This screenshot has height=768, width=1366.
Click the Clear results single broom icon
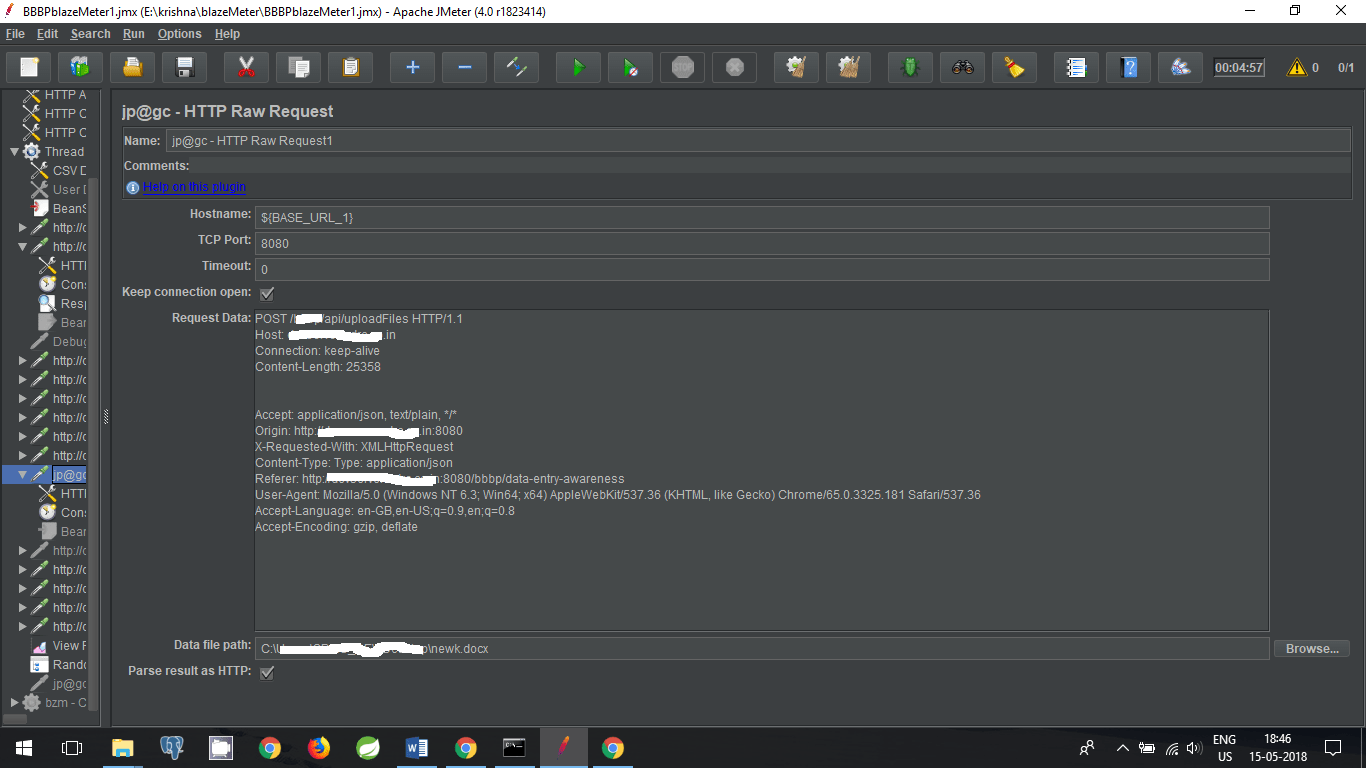click(x=796, y=68)
